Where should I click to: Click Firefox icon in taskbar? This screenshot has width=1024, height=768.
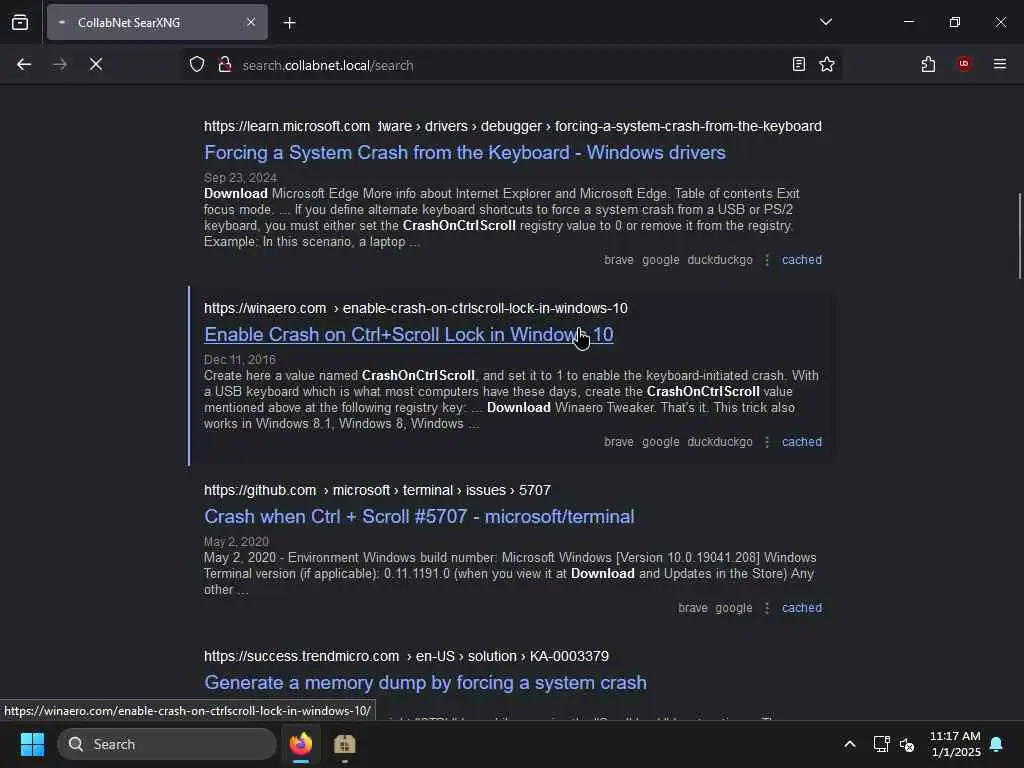pos(301,744)
